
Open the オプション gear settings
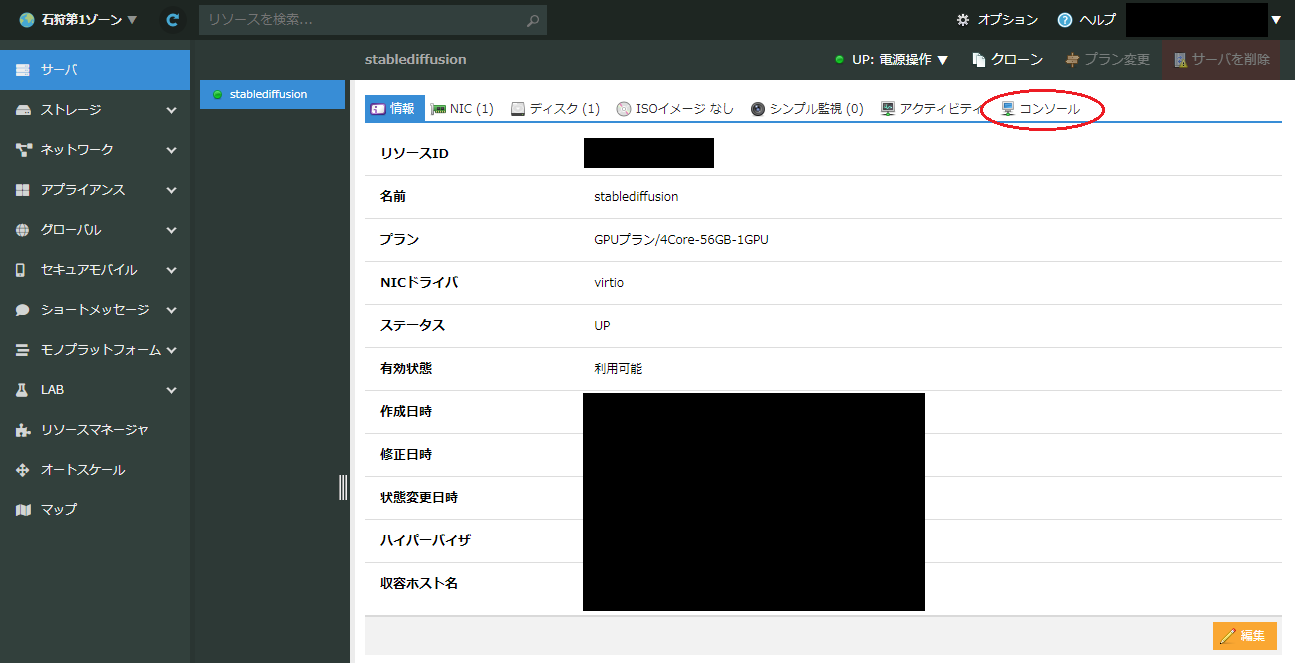[x=963, y=20]
